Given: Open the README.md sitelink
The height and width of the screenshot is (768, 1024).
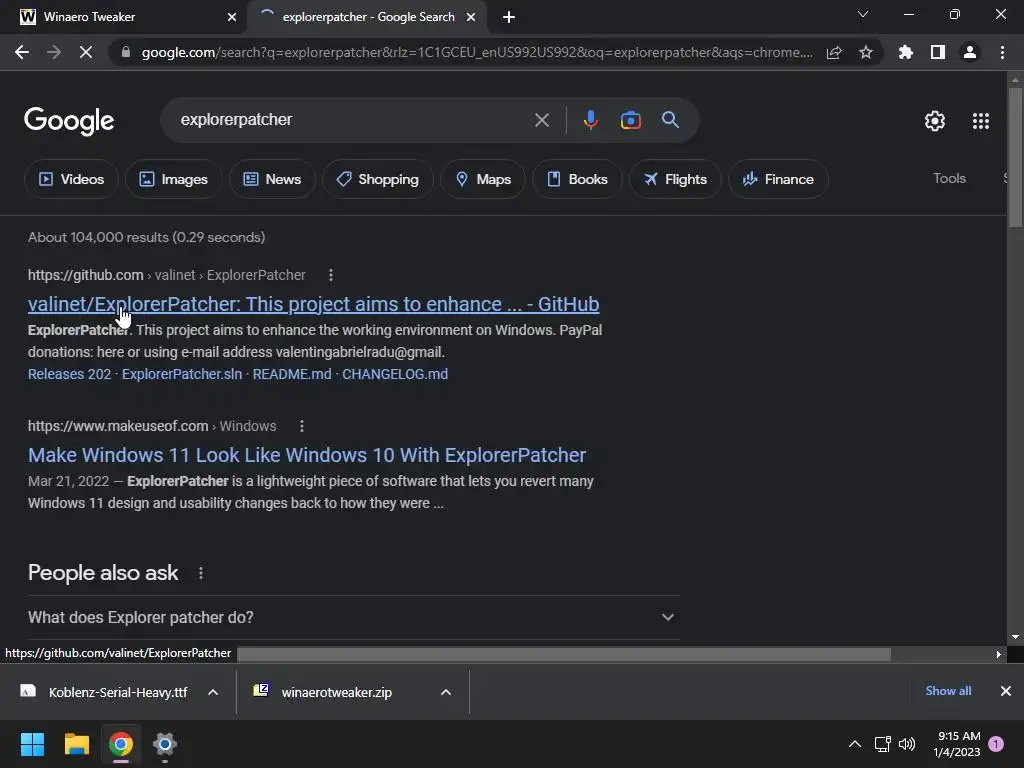Looking at the screenshot, I should pos(292,374).
